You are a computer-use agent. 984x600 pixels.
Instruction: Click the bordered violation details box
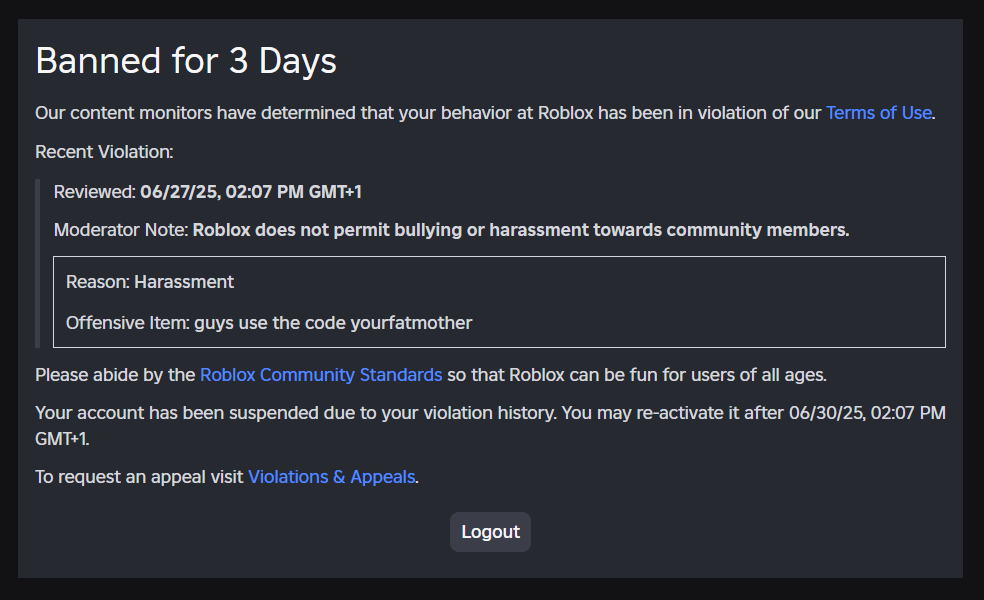click(x=499, y=302)
